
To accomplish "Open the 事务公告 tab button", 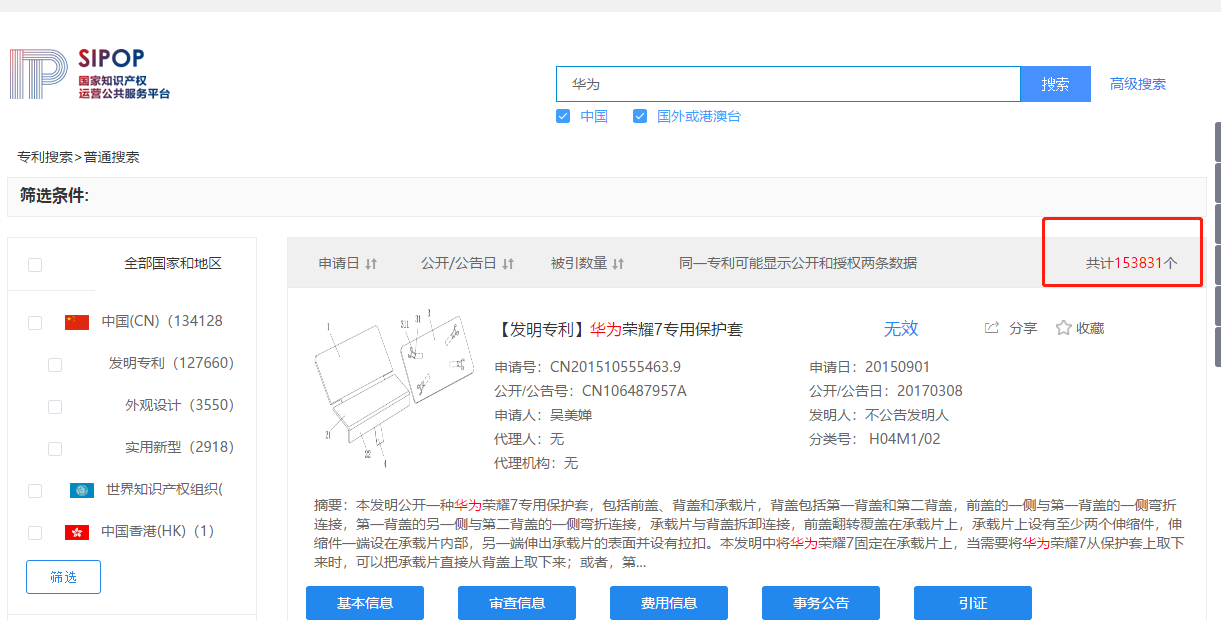I will click(821, 603).
